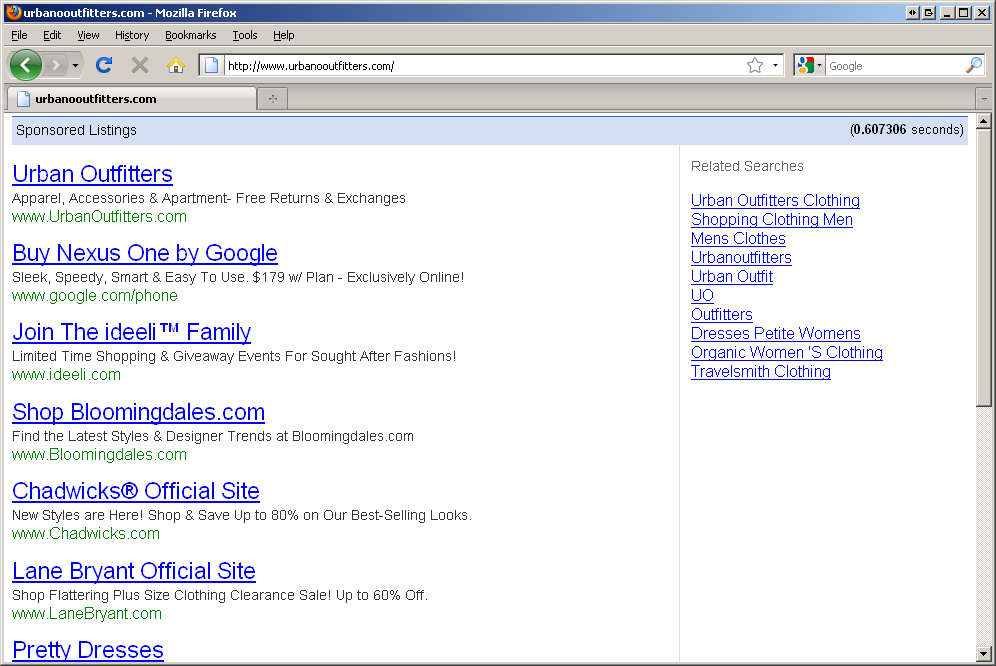Open the list all tabs dropdown
The width and height of the screenshot is (996, 666).
pos(984,99)
